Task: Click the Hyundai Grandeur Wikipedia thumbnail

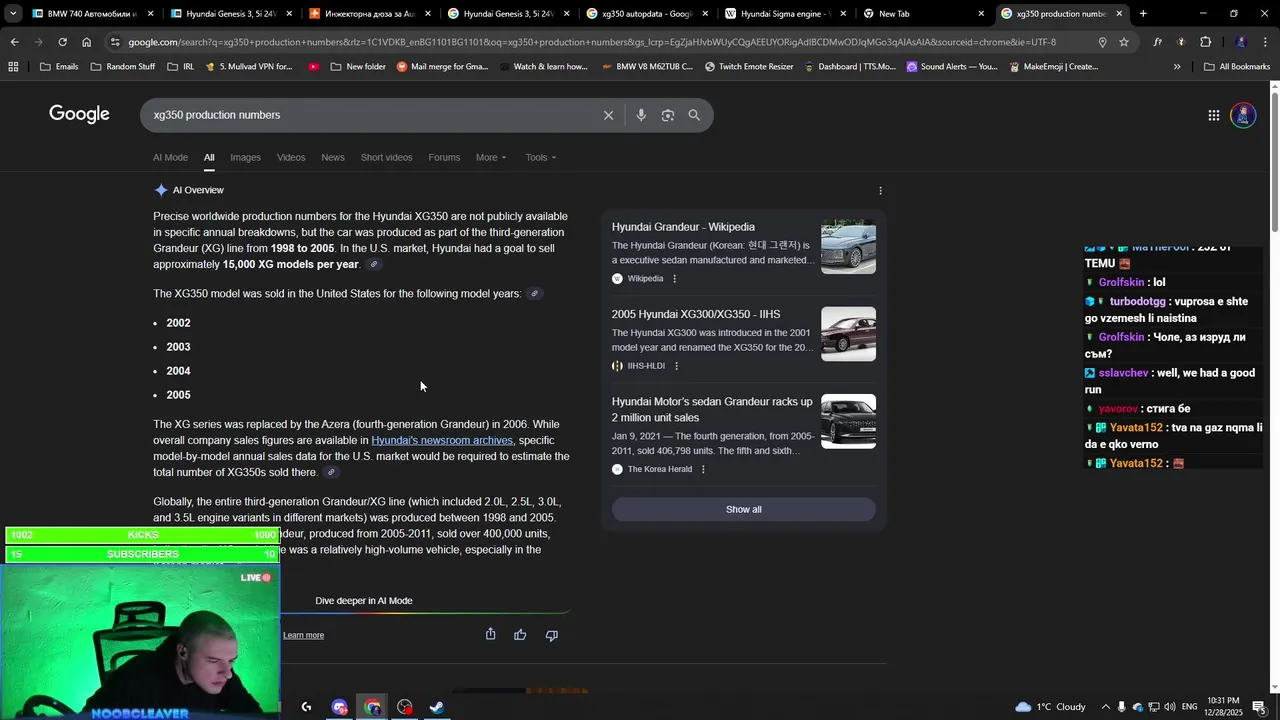Action: click(x=848, y=247)
